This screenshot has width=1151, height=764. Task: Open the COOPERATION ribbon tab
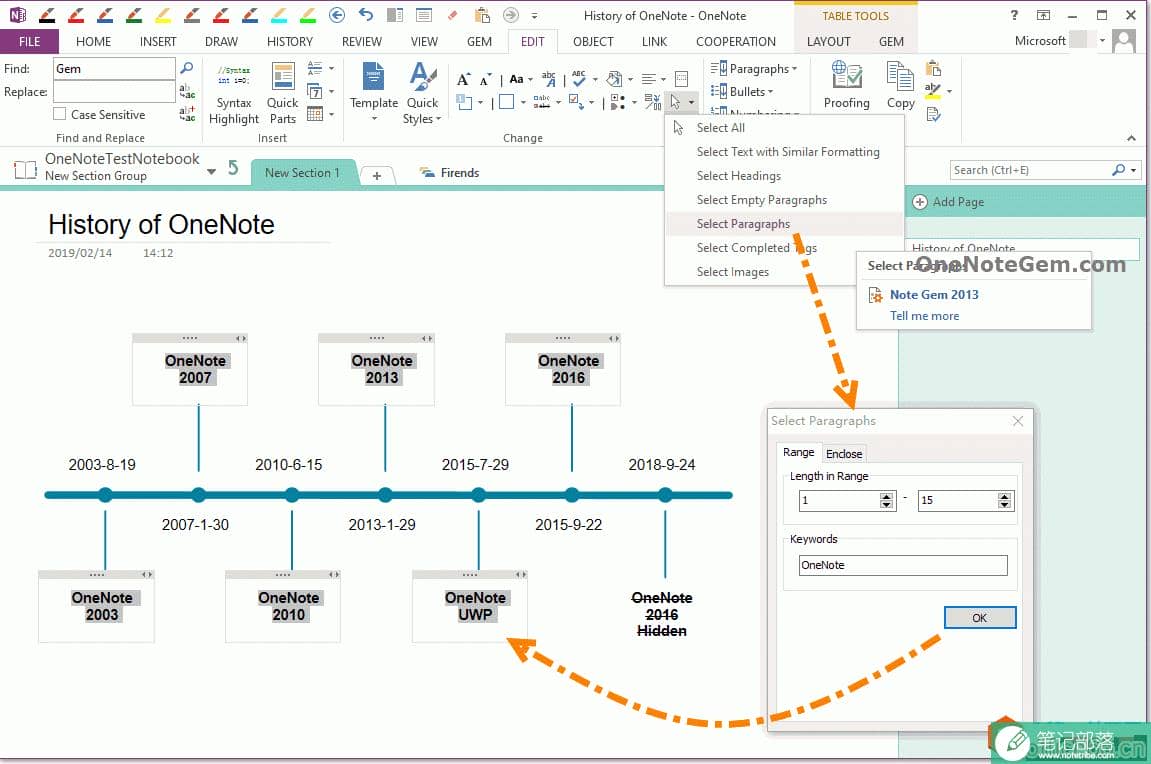pyautogui.click(x=736, y=41)
